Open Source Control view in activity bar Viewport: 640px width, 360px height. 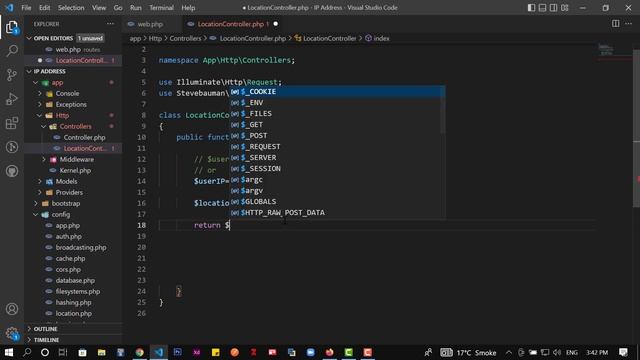click(12, 75)
